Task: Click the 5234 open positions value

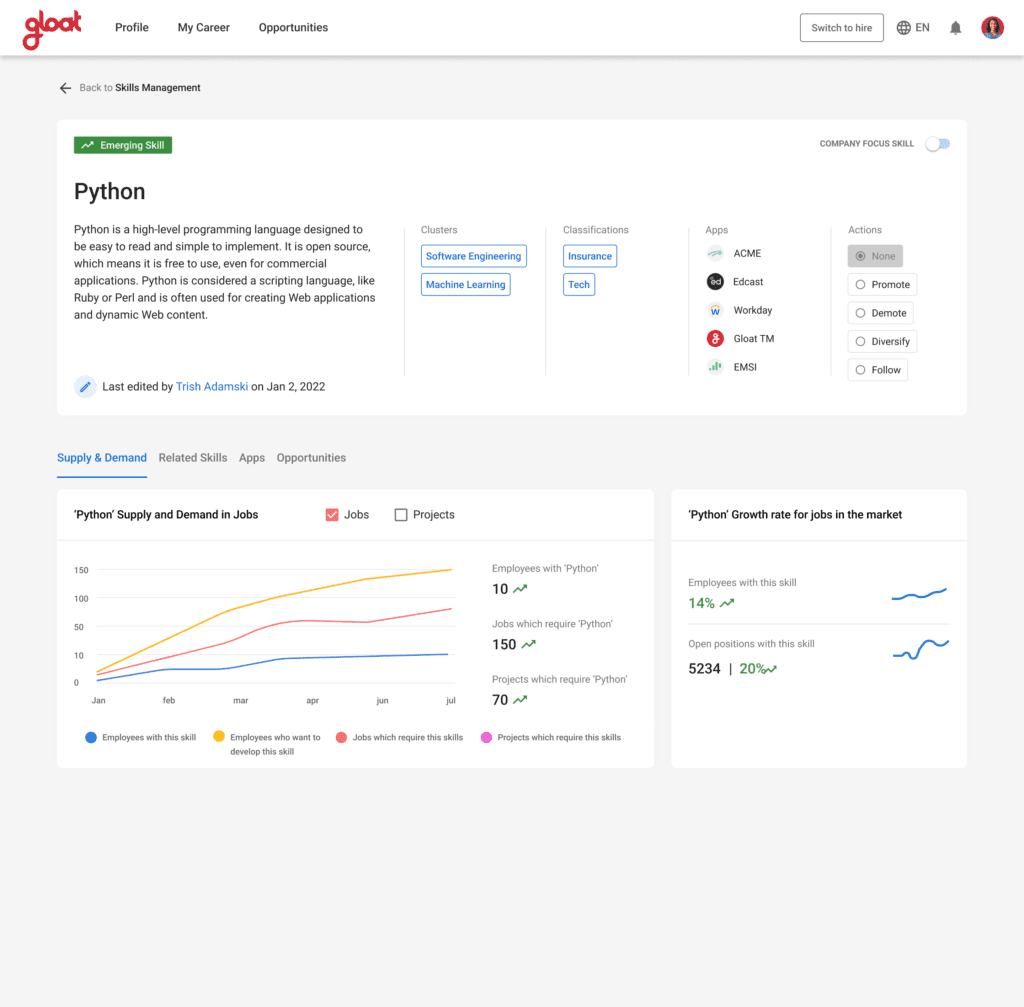Action: [704, 669]
